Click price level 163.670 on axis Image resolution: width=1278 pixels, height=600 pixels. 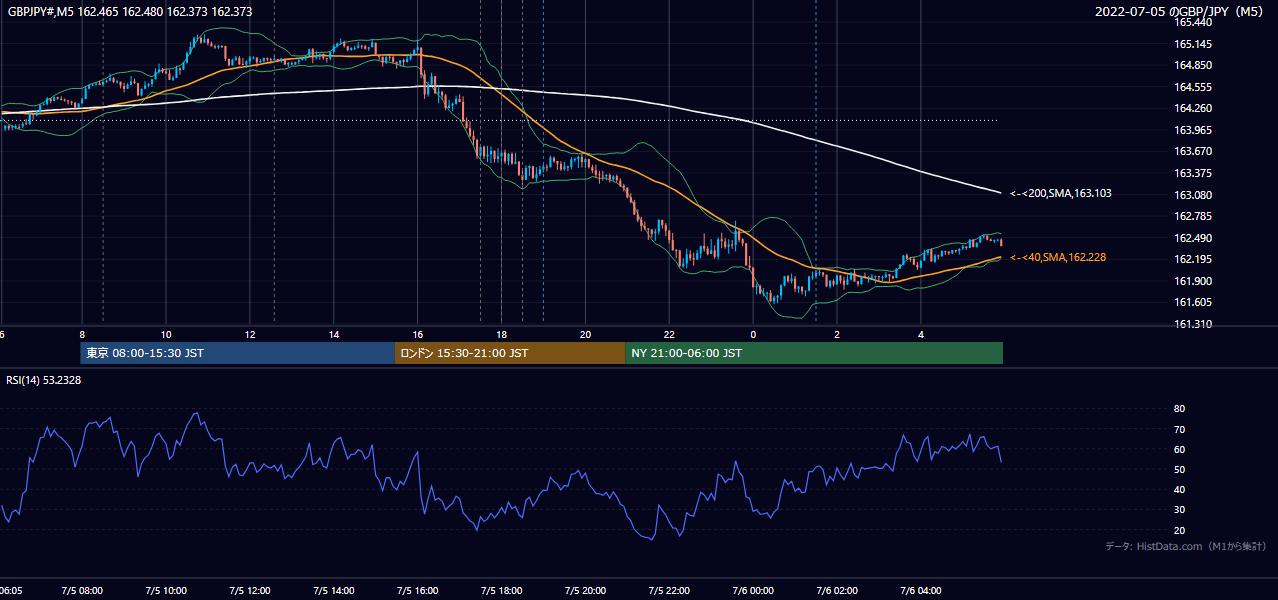tap(1192, 151)
